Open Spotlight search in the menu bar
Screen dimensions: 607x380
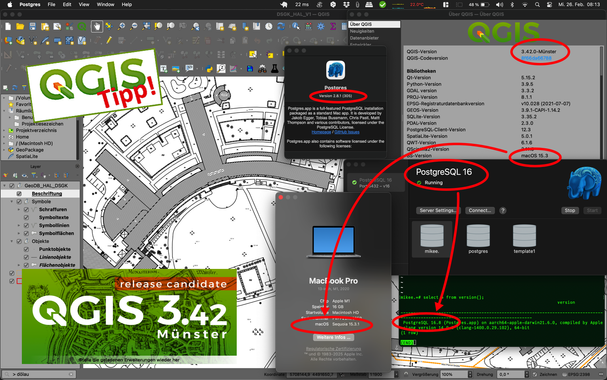[537, 5]
